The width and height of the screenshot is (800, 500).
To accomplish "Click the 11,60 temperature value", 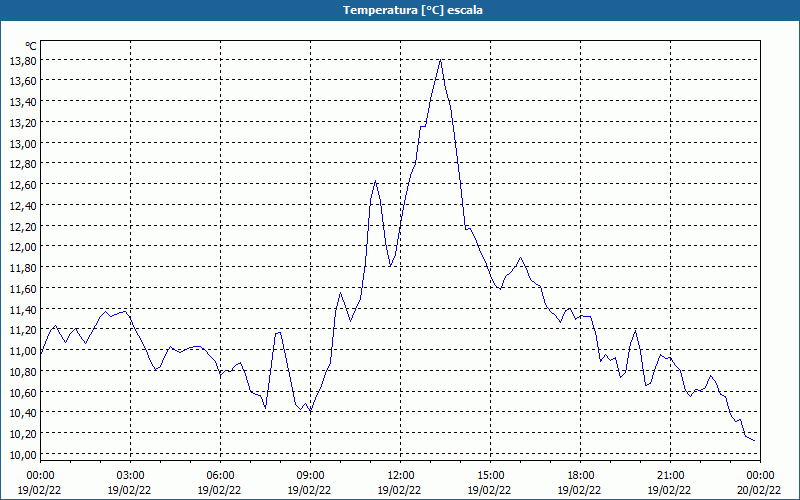I will (23, 289).
